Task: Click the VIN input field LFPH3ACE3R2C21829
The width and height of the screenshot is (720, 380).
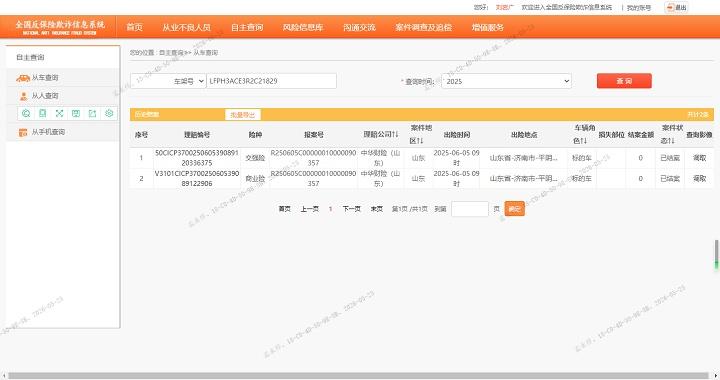Action: [271, 81]
